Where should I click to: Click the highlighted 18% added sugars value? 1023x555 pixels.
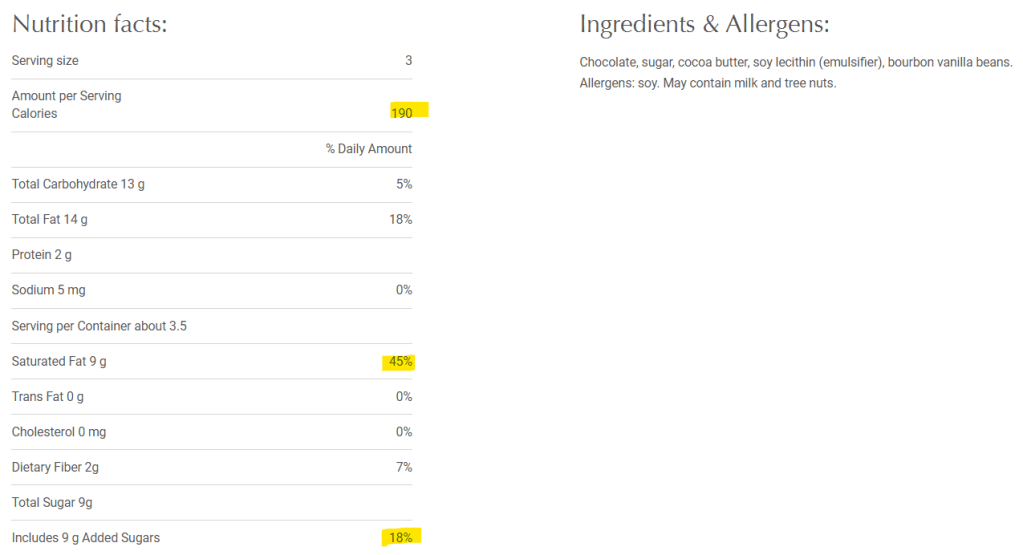pos(401,538)
